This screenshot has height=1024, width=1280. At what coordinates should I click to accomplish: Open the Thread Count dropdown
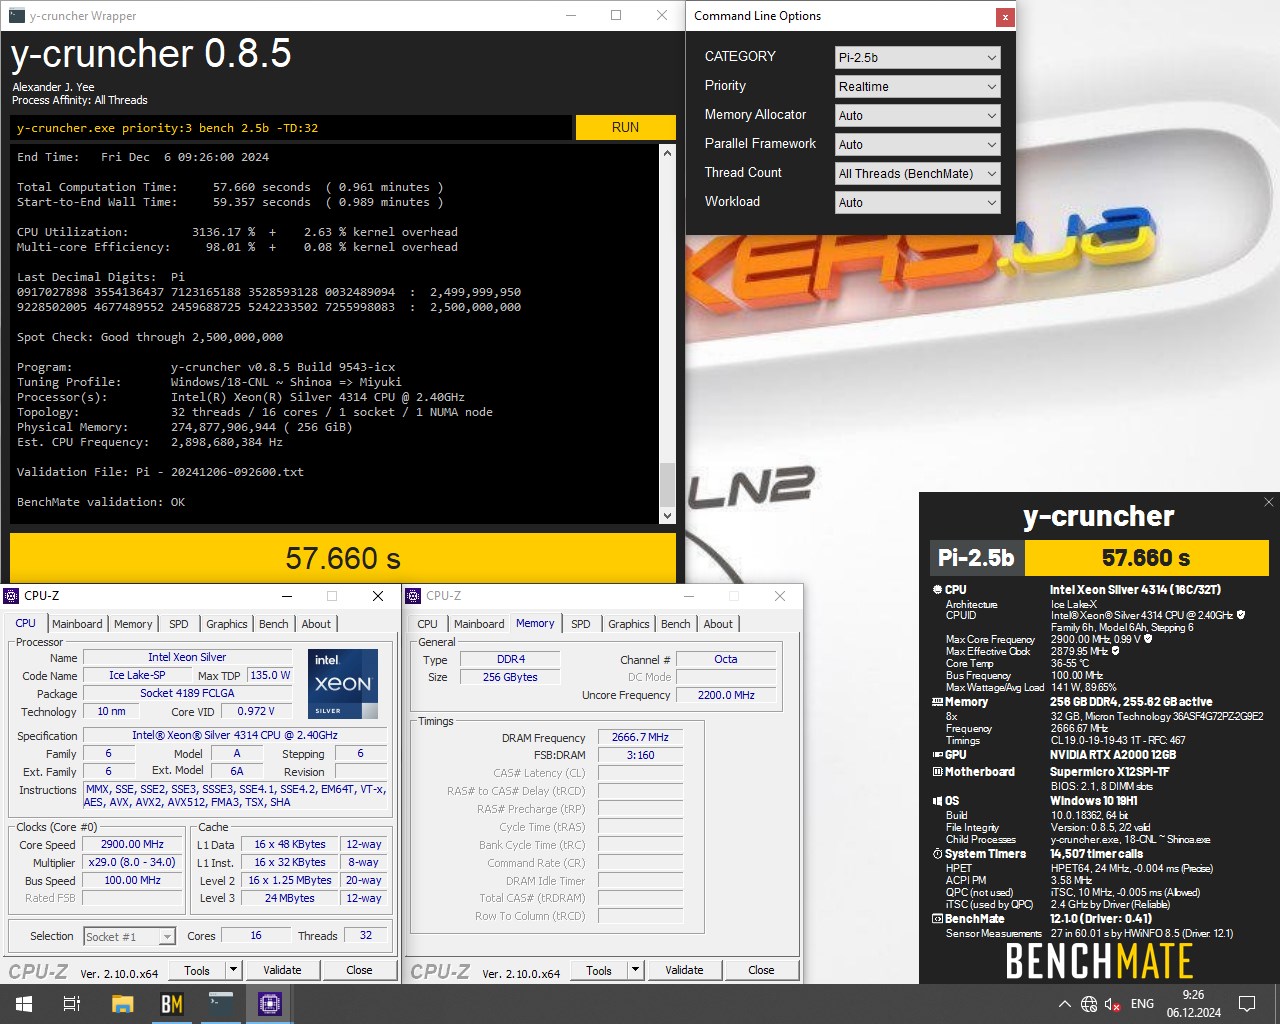click(917, 174)
